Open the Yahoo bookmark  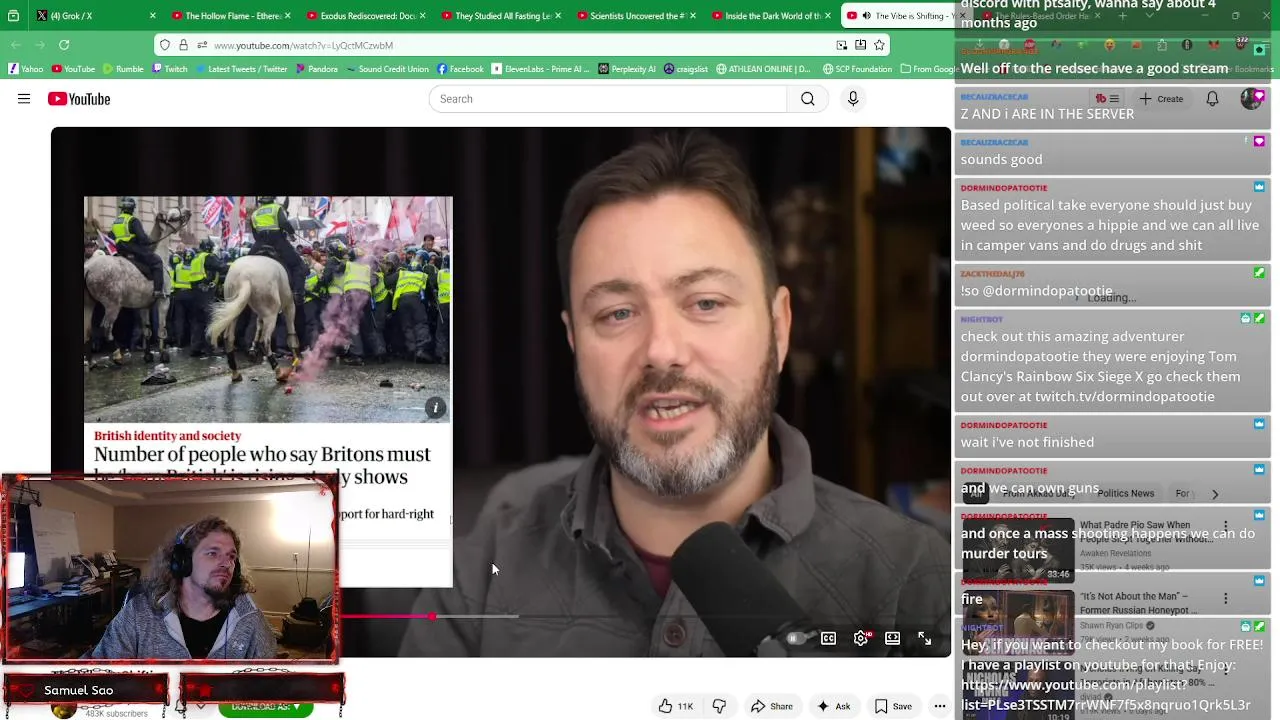coord(26,69)
